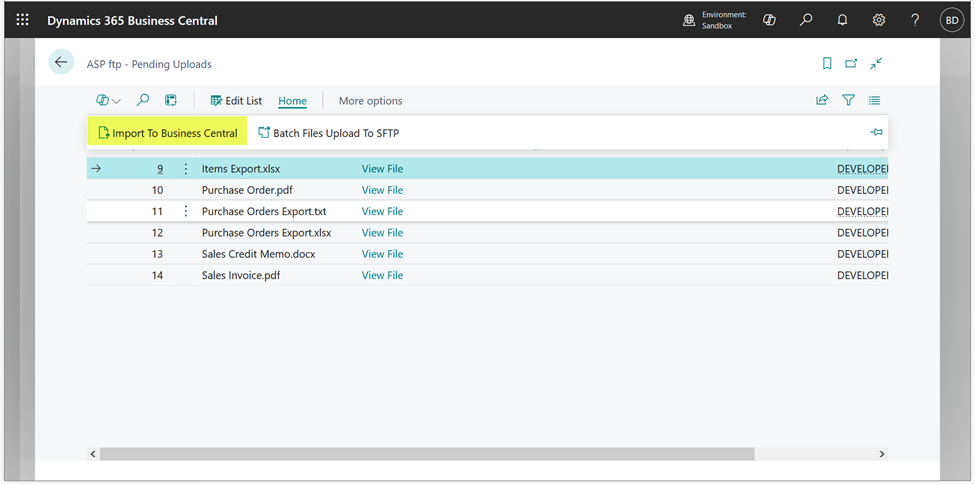The image size is (975, 484).
Task: Open the notifications bell
Action: click(x=843, y=20)
